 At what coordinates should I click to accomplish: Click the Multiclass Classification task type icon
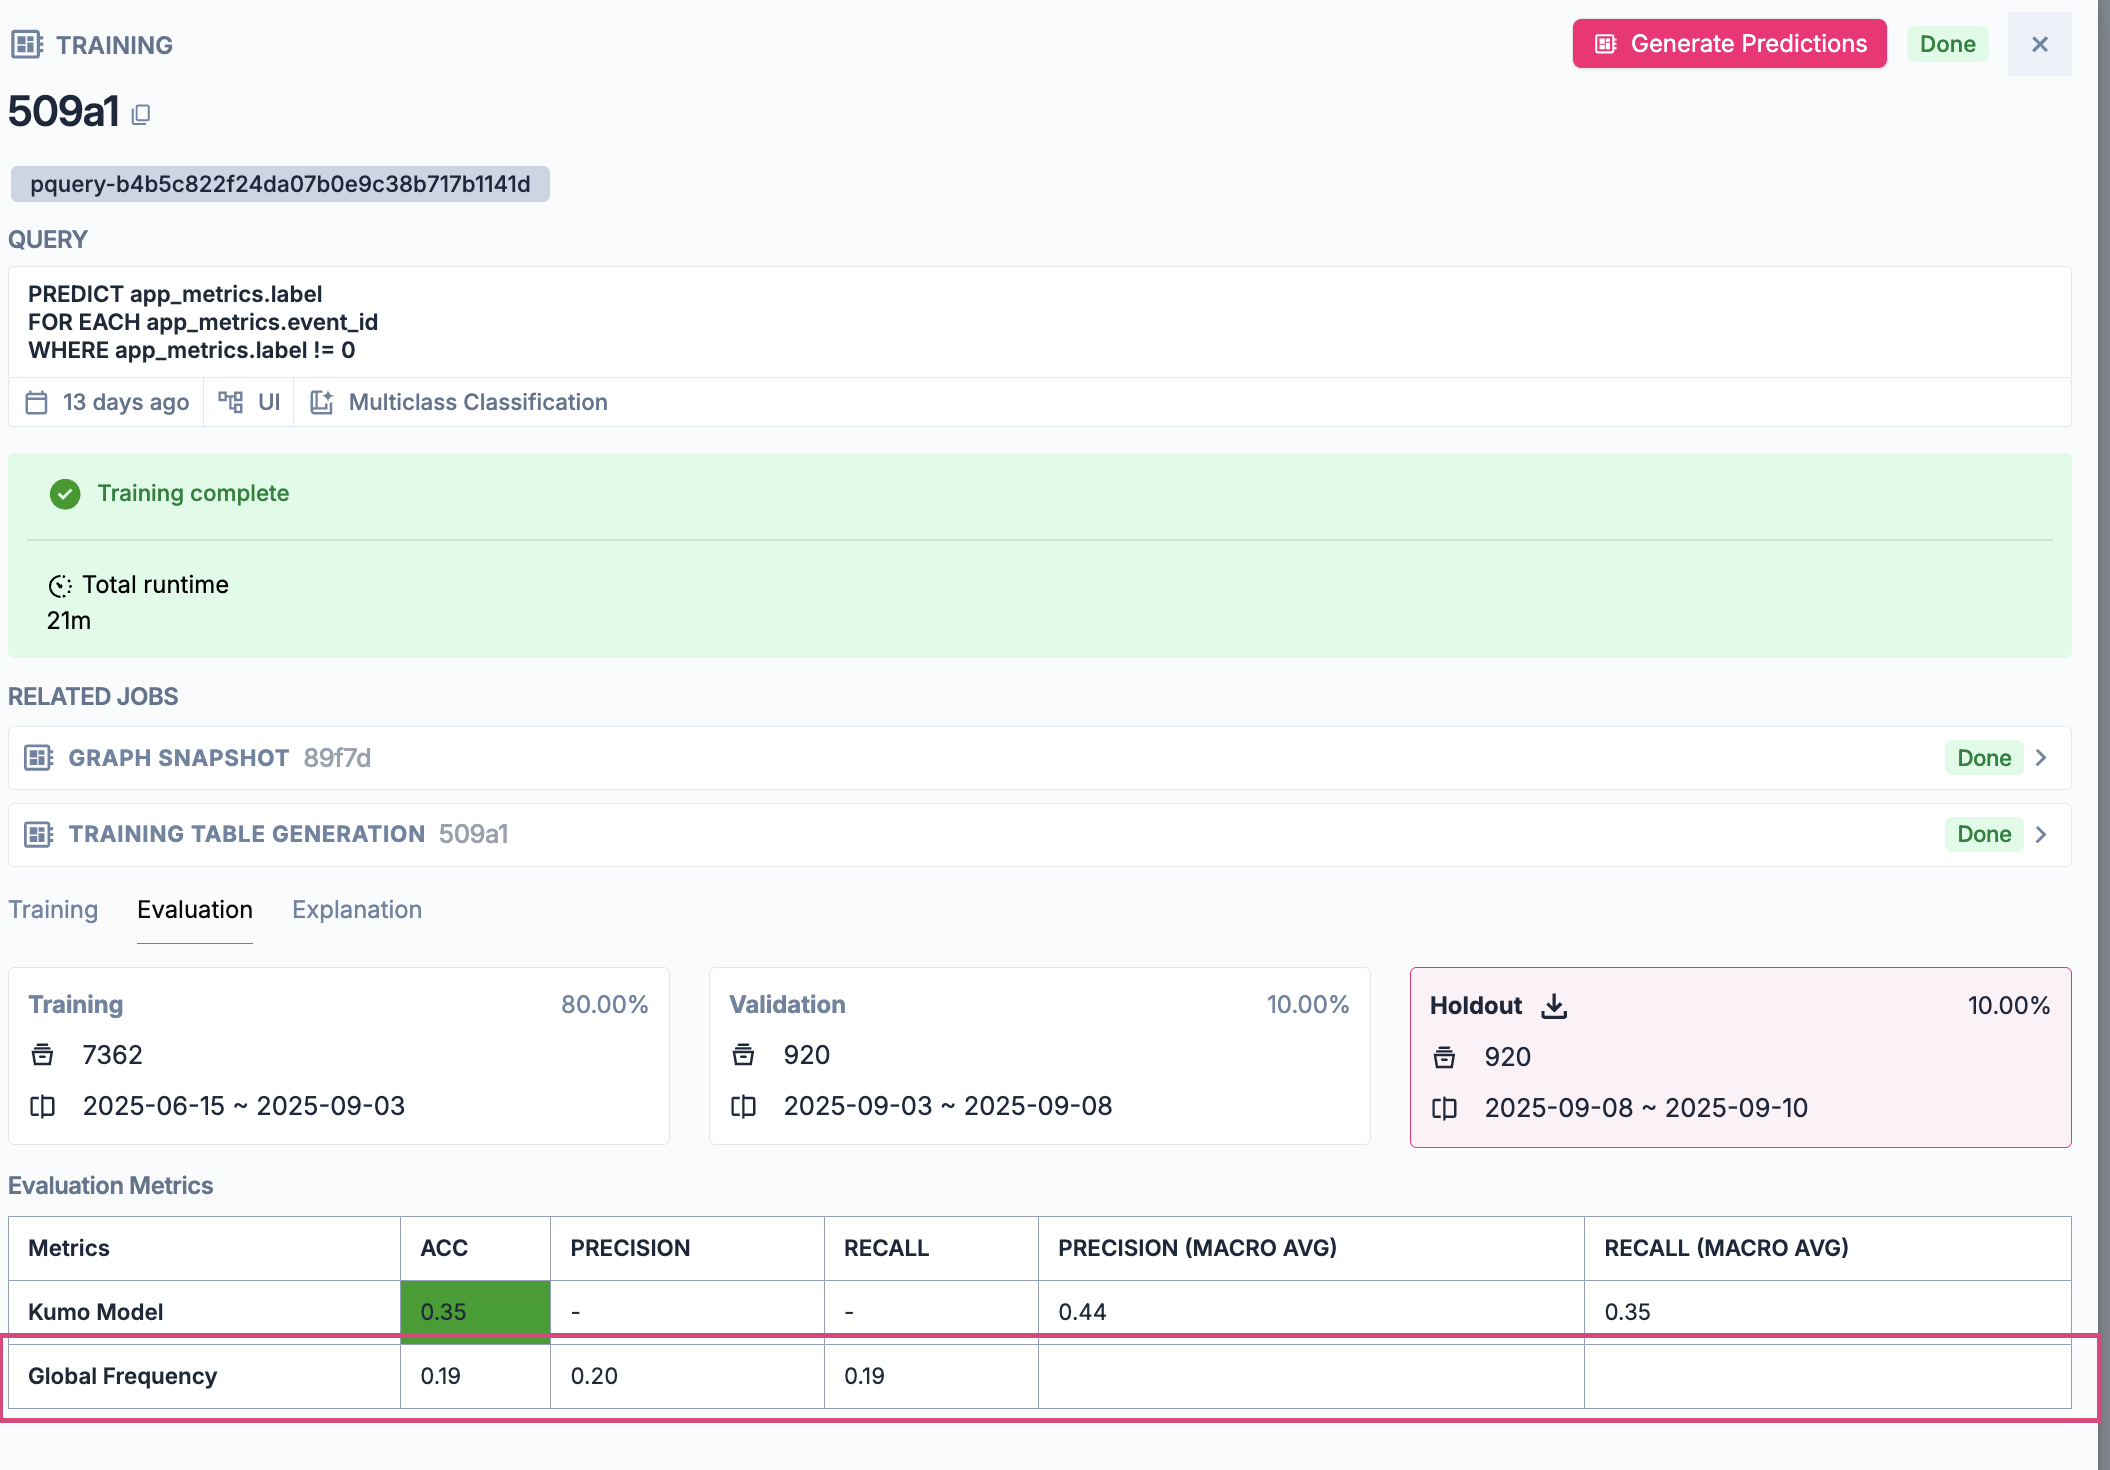[321, 402]
